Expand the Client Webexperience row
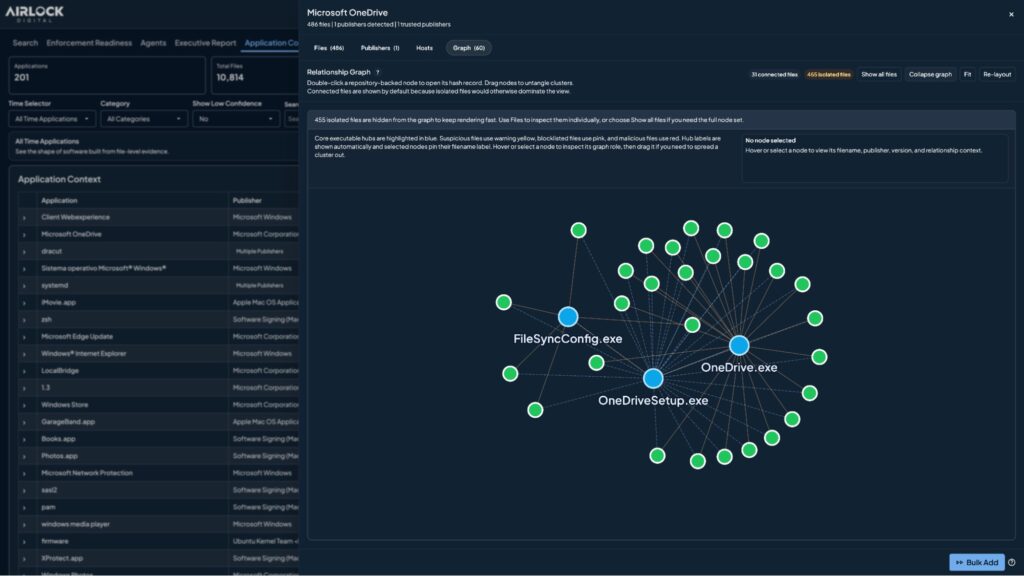The width and height of the screenshot is (1024, 576). click(x=24, y=217)
